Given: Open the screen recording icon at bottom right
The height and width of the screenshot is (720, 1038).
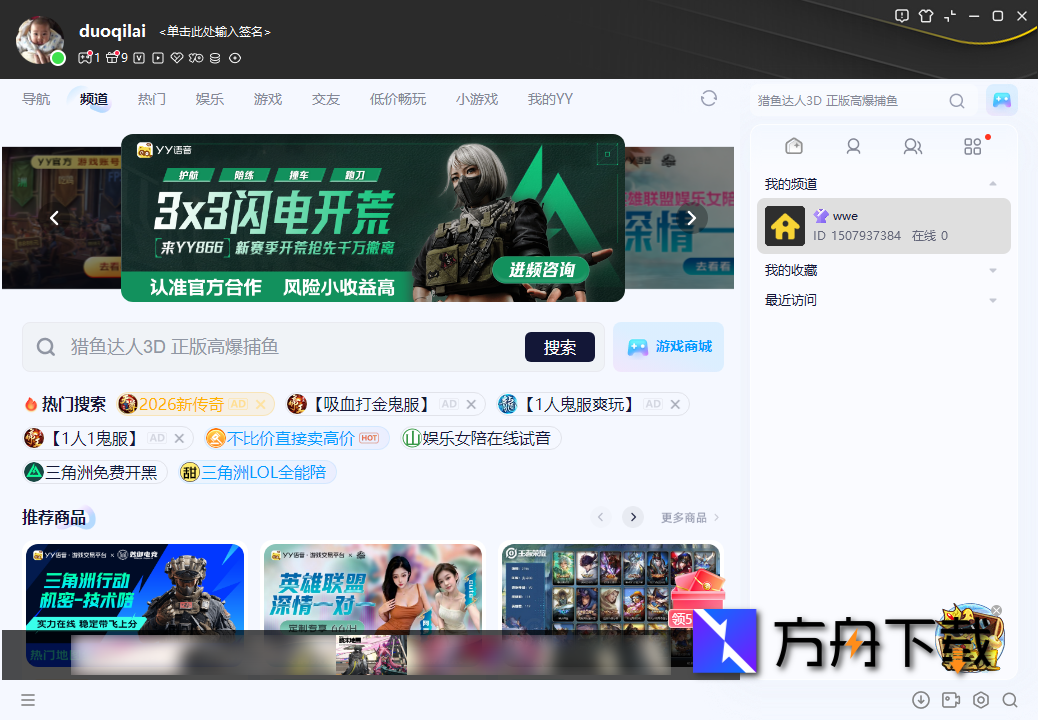Looking at the screenshot, I should pyautogui.click(x=950, y=700).
